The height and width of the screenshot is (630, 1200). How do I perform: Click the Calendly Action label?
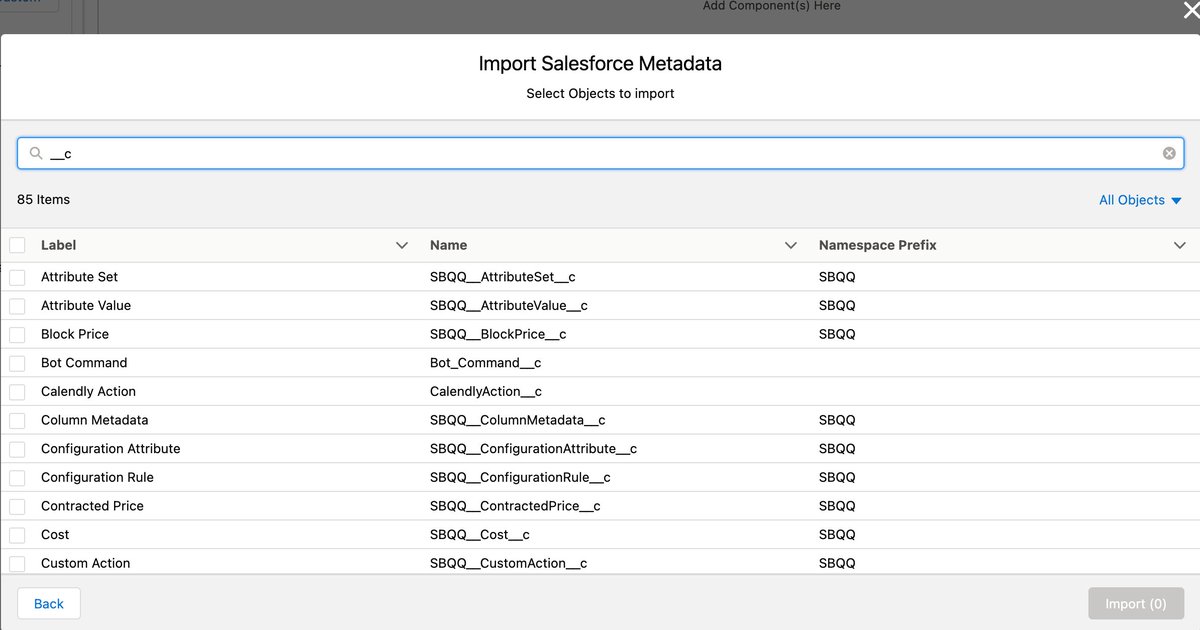88,392
